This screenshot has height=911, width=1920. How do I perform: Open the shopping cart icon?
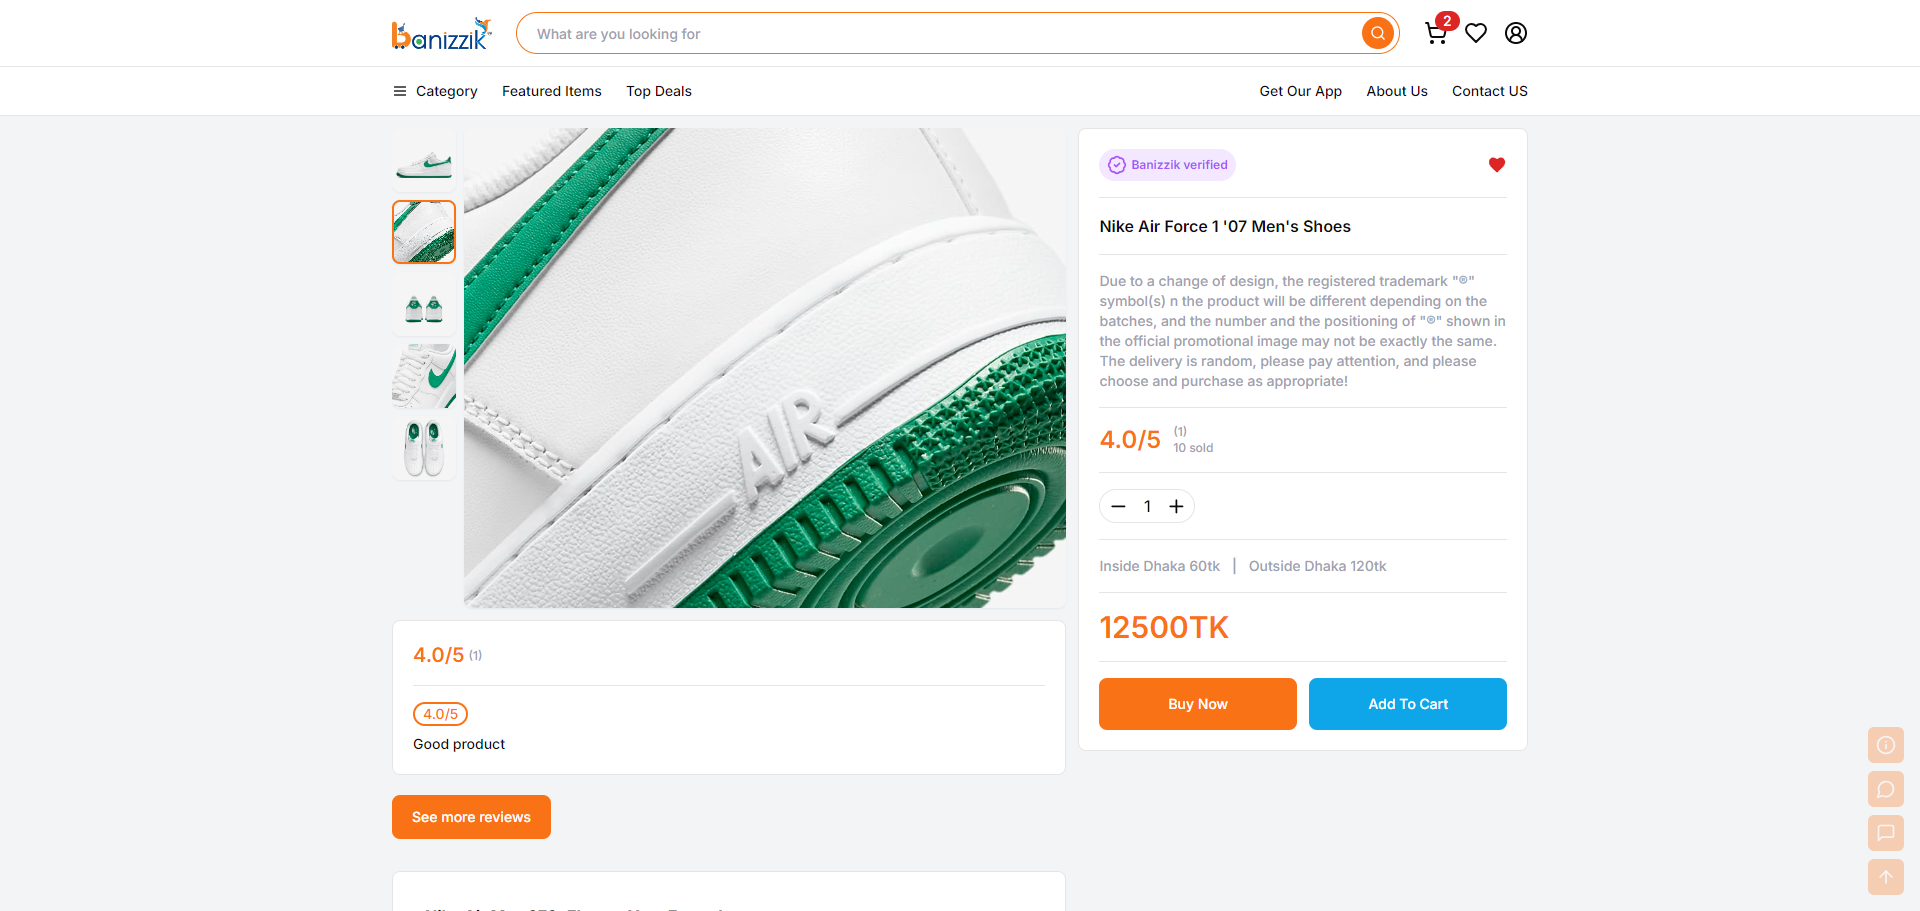click(x=1436, y=34)
